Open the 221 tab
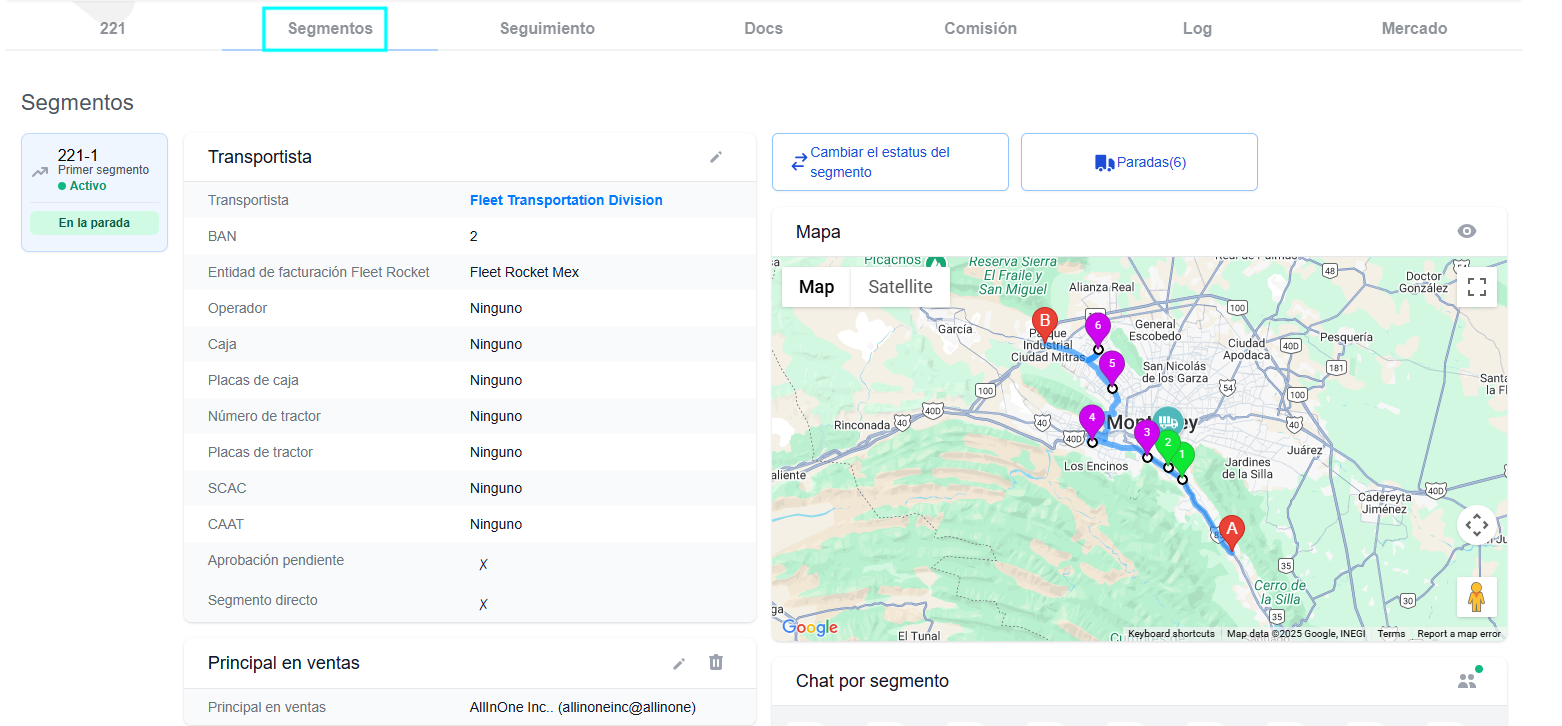 pyautogui.click(x=113, y=28)
